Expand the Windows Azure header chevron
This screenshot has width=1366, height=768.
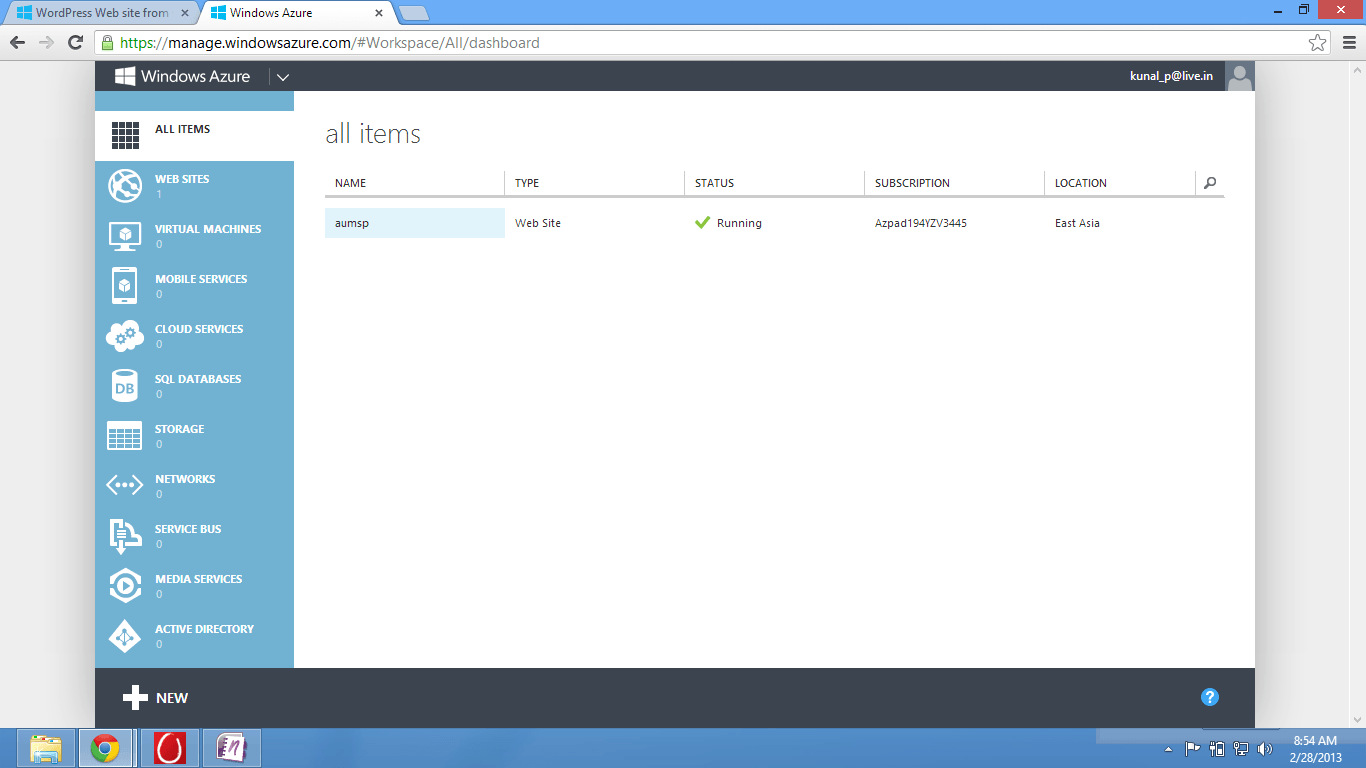283,76
